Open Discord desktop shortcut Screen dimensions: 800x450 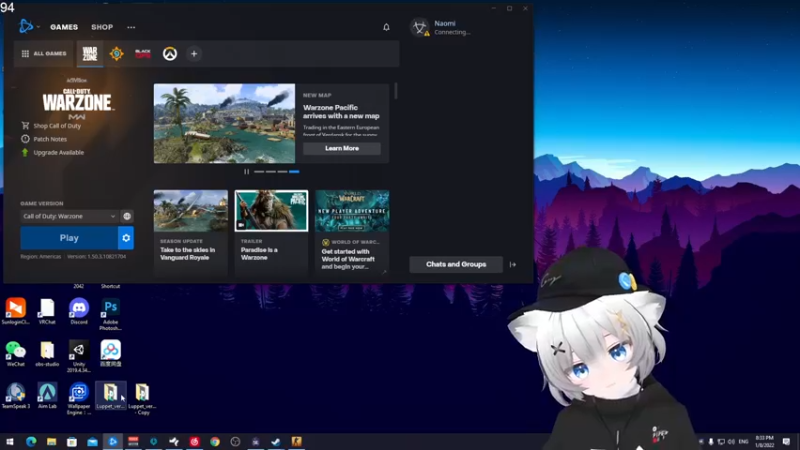point(79,311)
